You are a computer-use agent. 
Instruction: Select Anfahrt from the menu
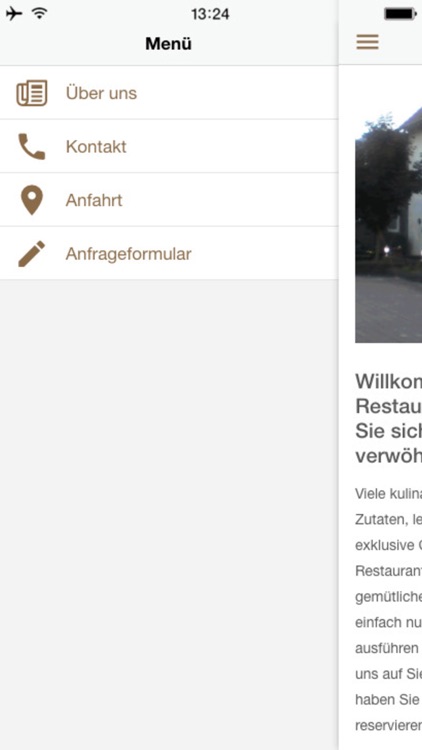click(x=169, y=200)
